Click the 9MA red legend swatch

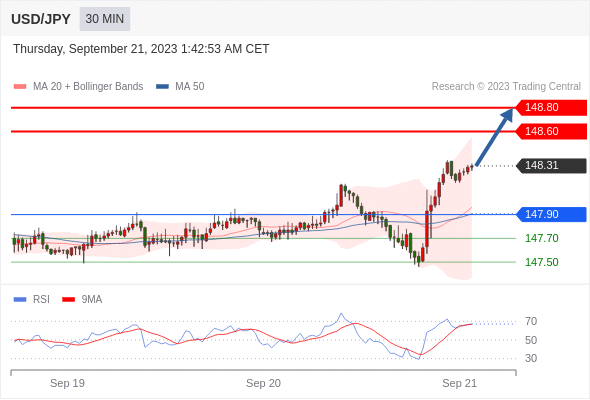(x=68, y=300)
